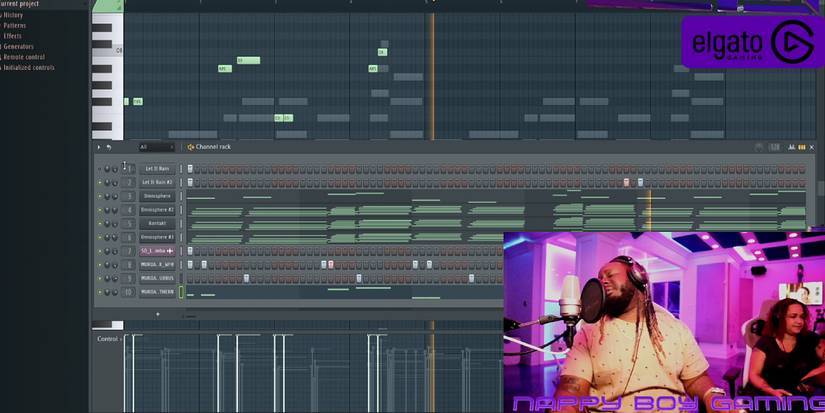Click the plus button below the channel rack
The width and height of the screenshot is (825, 413).
click(x=157, y=315)
